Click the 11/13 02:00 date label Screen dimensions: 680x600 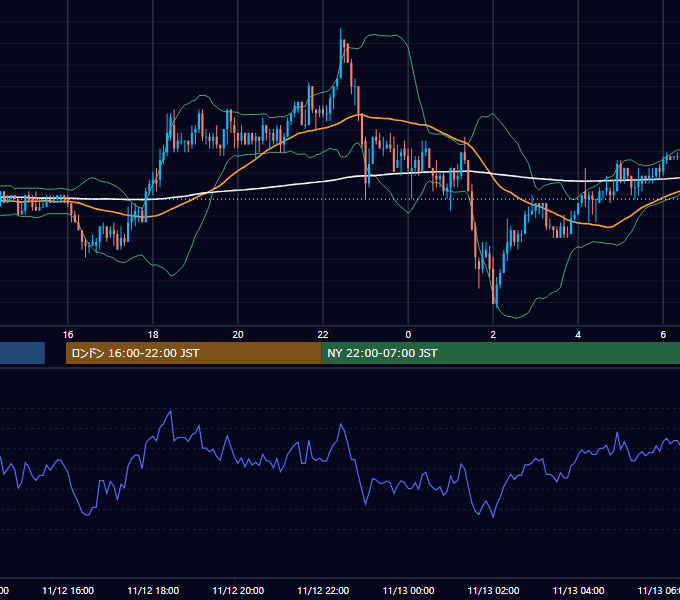coord(493,590)
